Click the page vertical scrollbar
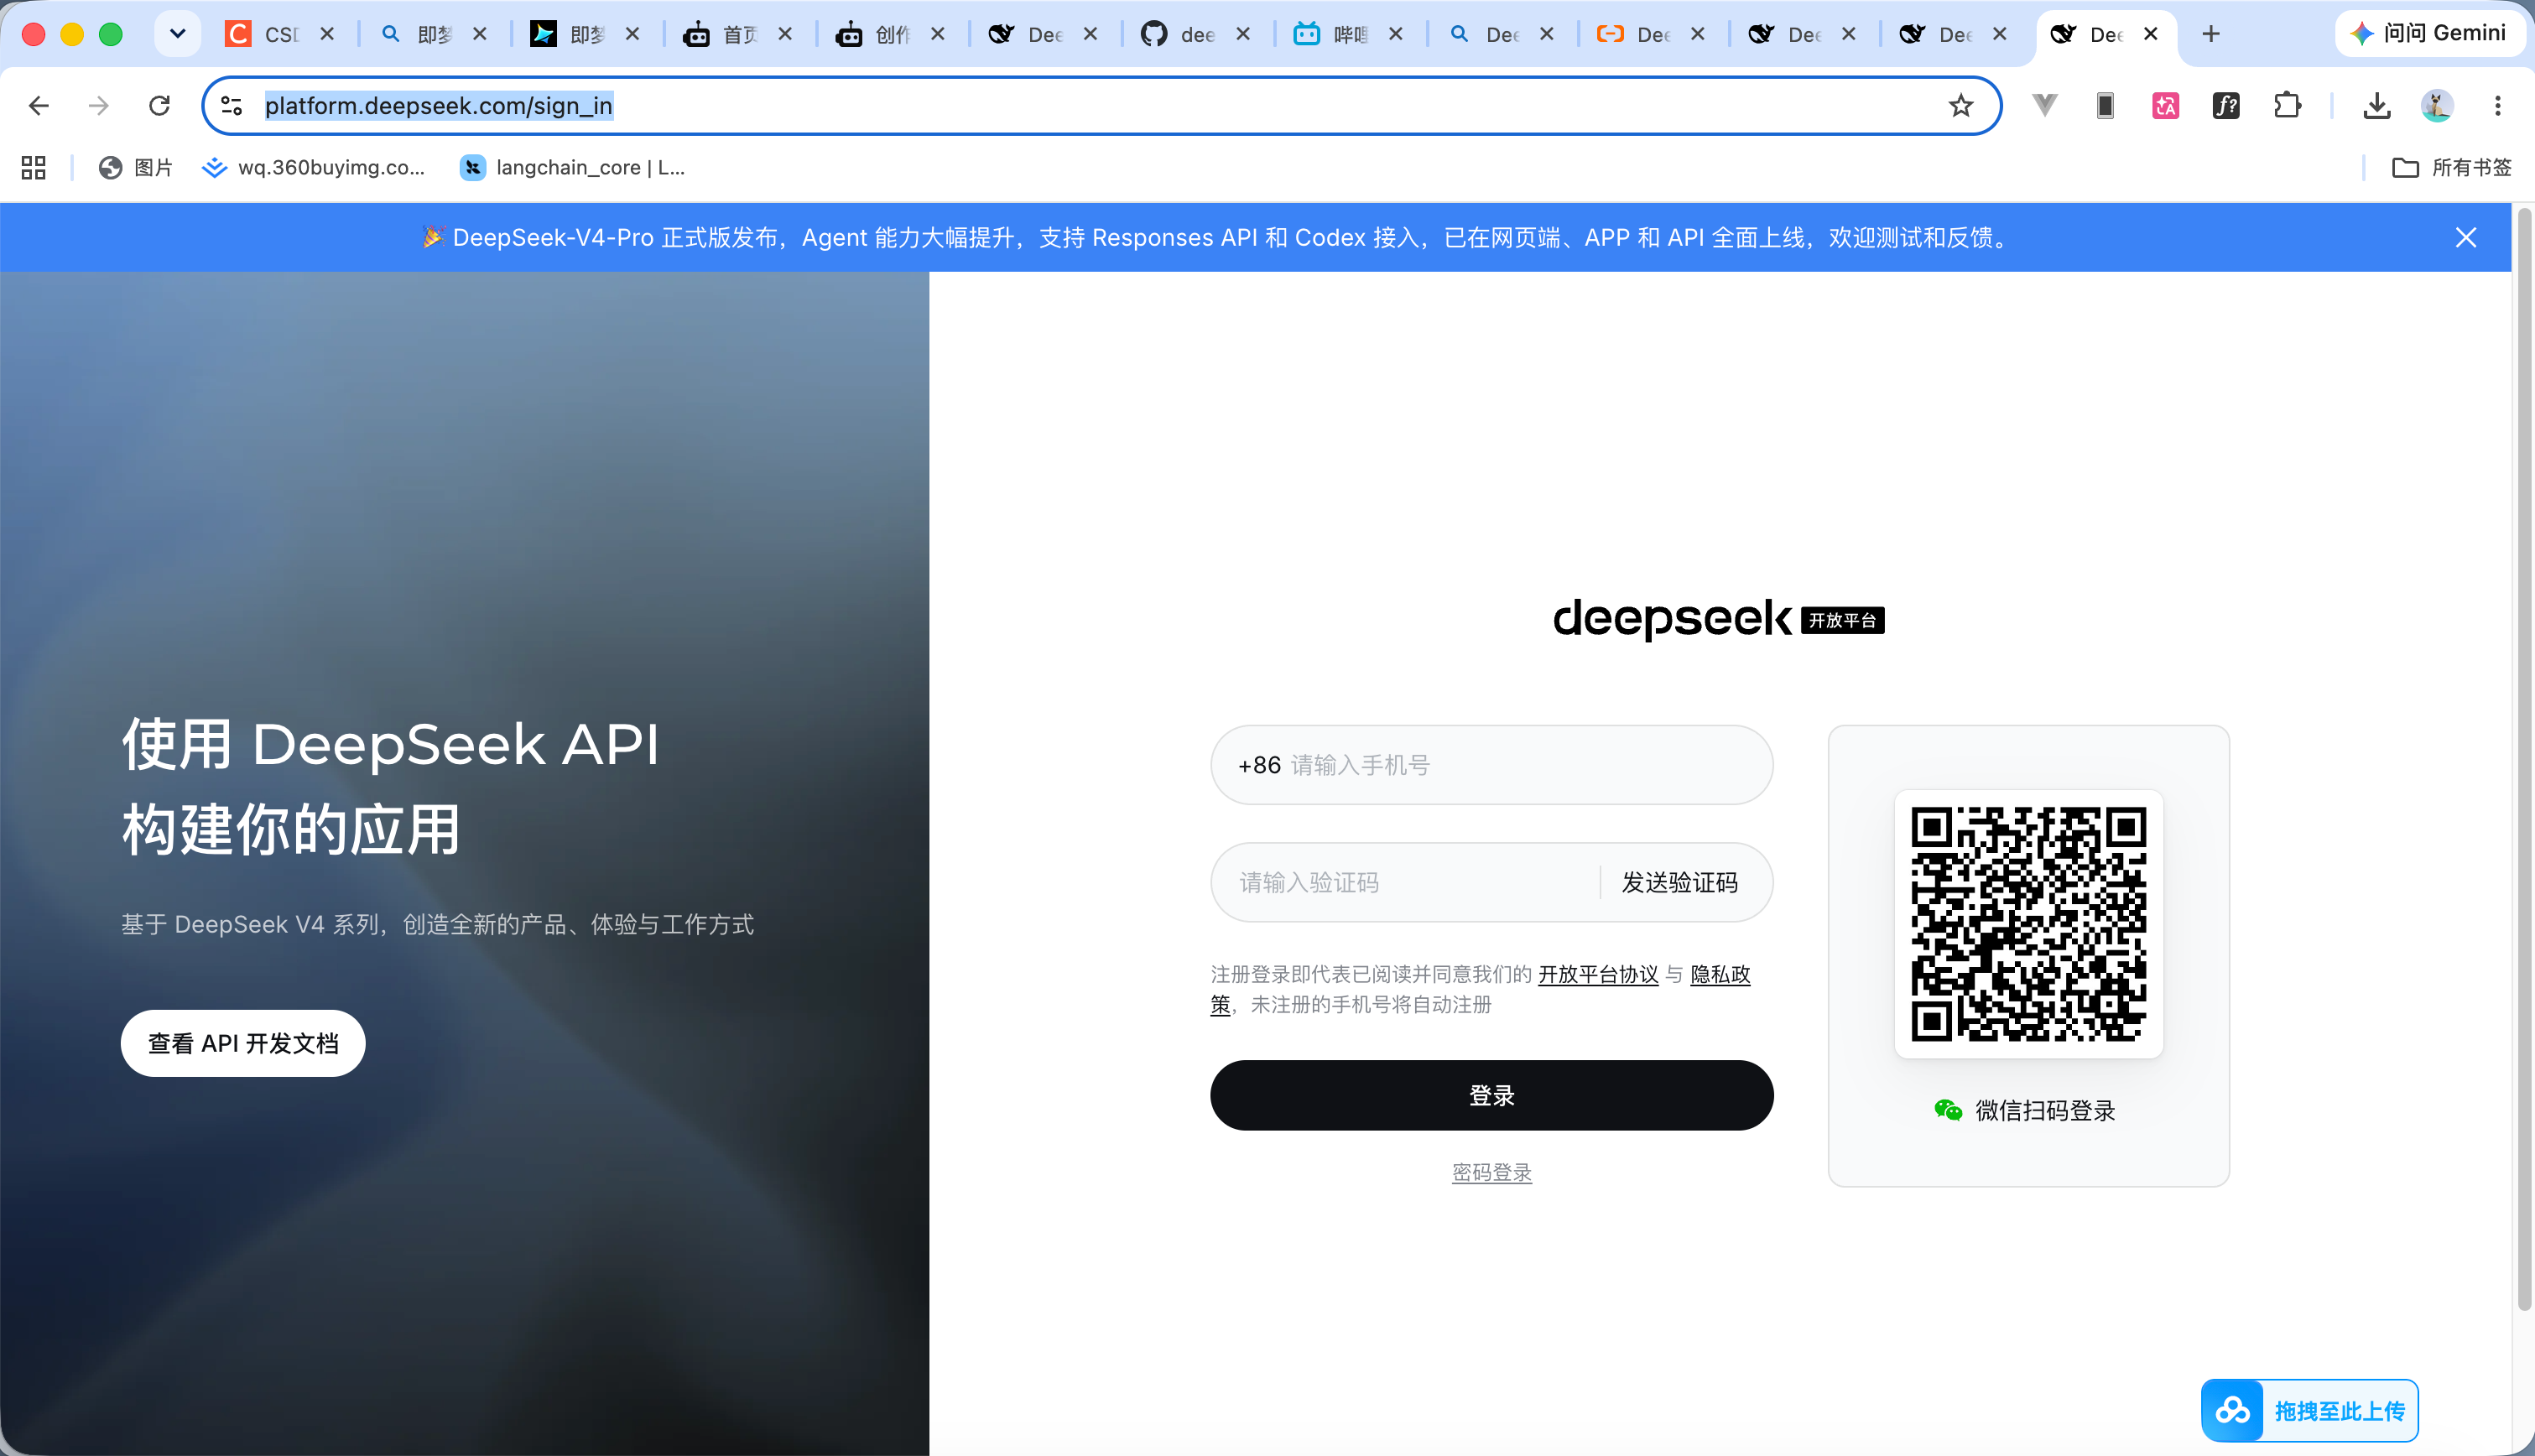The height and width of the screenshot is (1456, 2535). point(2525,760)
